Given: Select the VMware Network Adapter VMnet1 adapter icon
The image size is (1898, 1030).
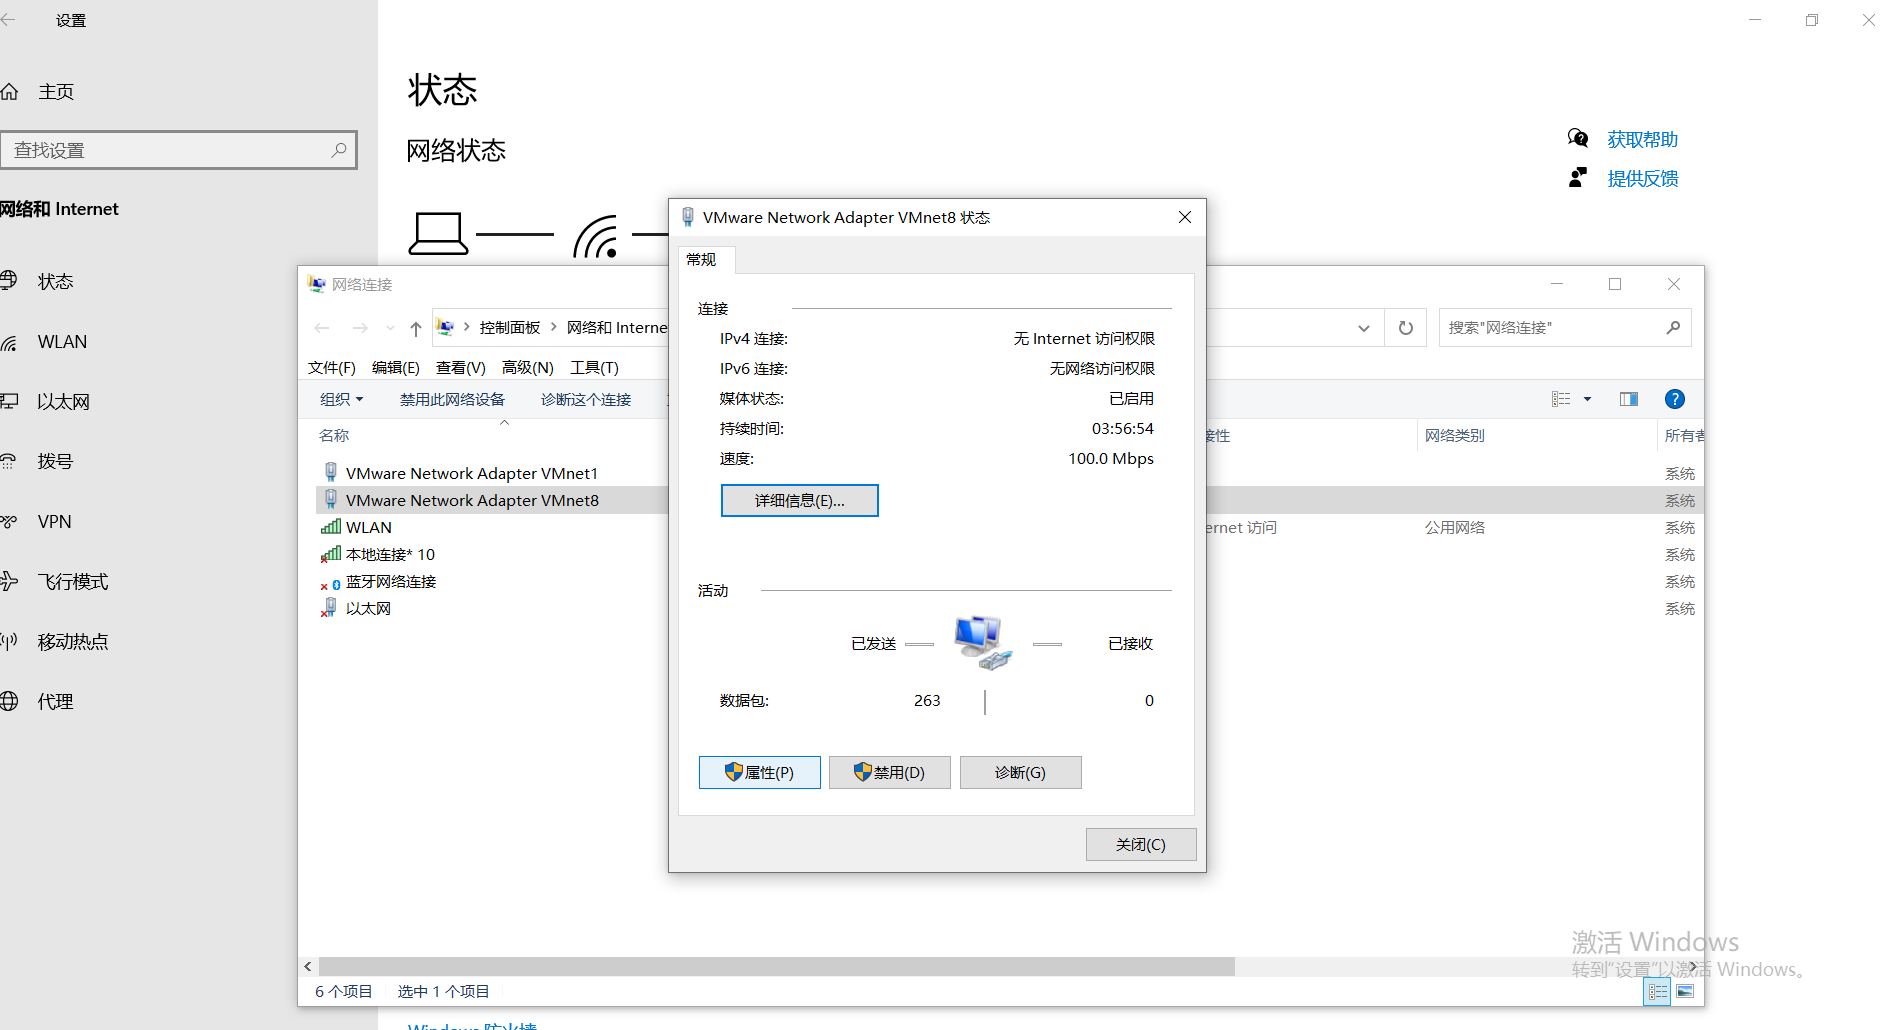Looking at the screenshot, I should coord(331,473).
